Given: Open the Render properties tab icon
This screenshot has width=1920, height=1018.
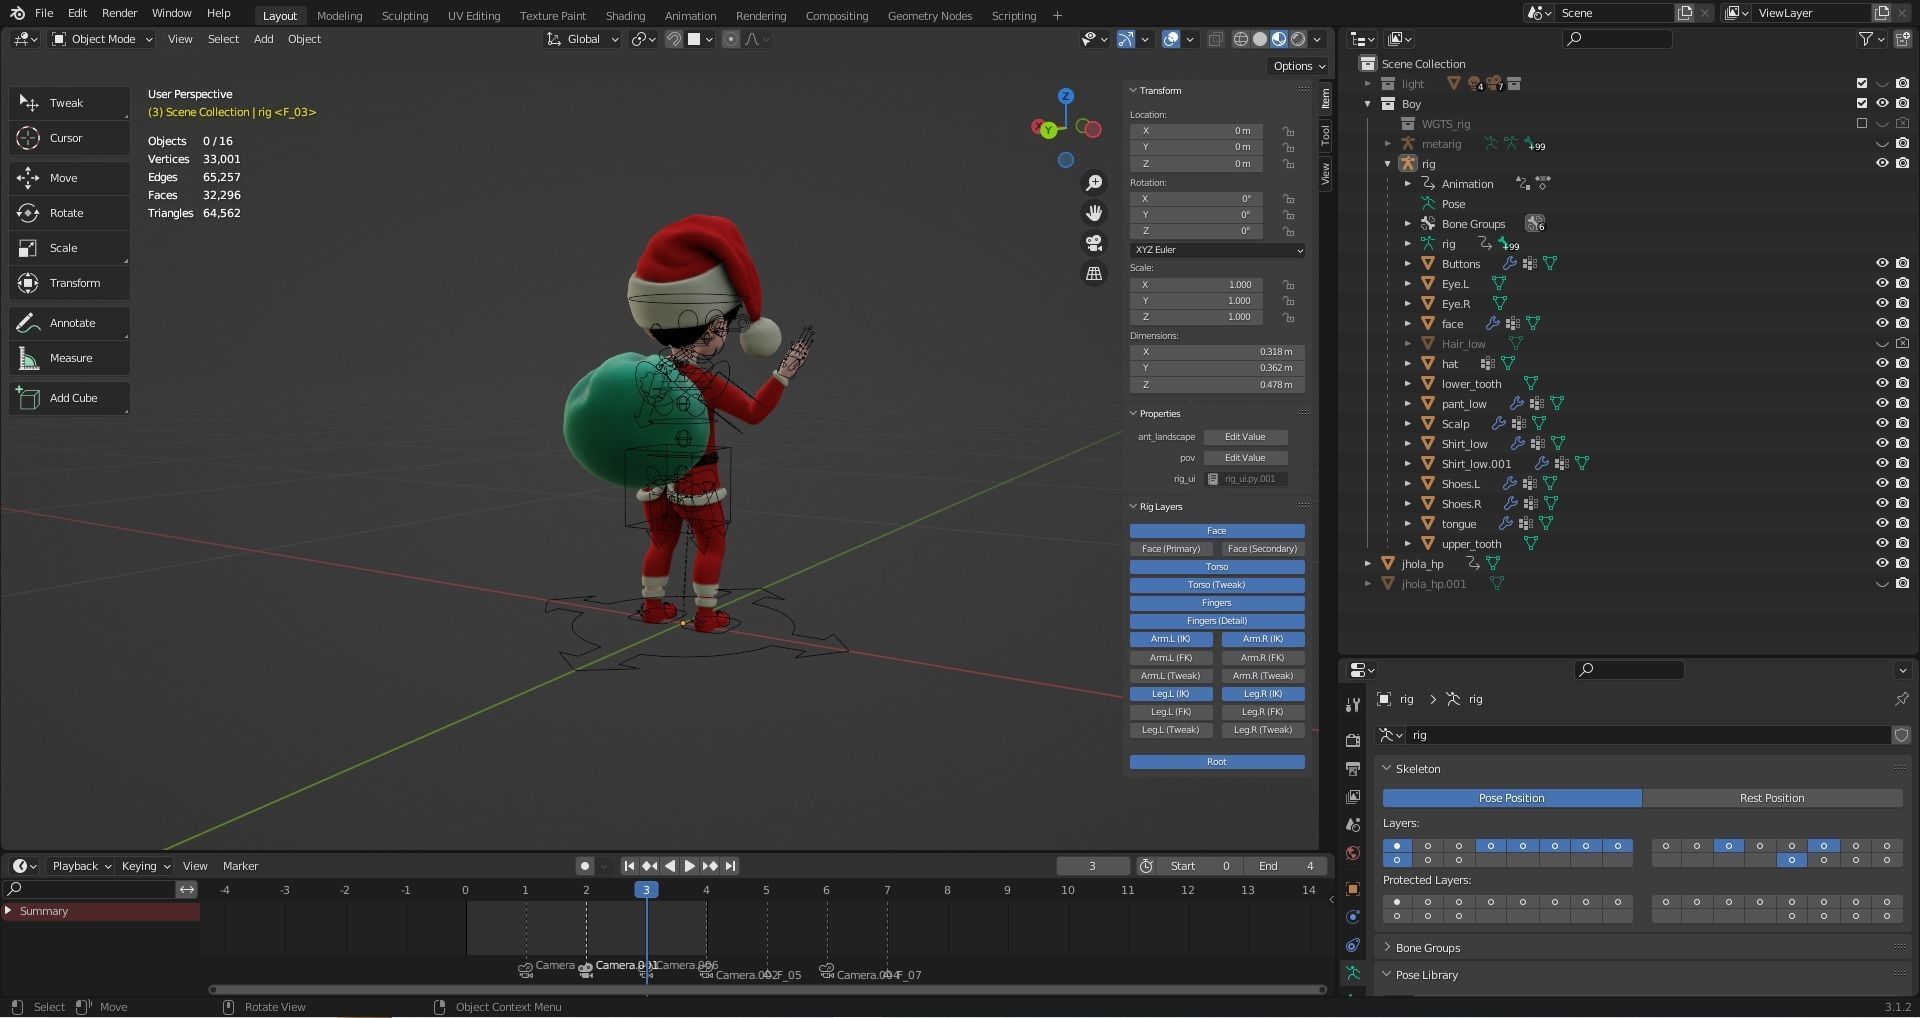Looking at the screenshot, I should point(1352,741).
